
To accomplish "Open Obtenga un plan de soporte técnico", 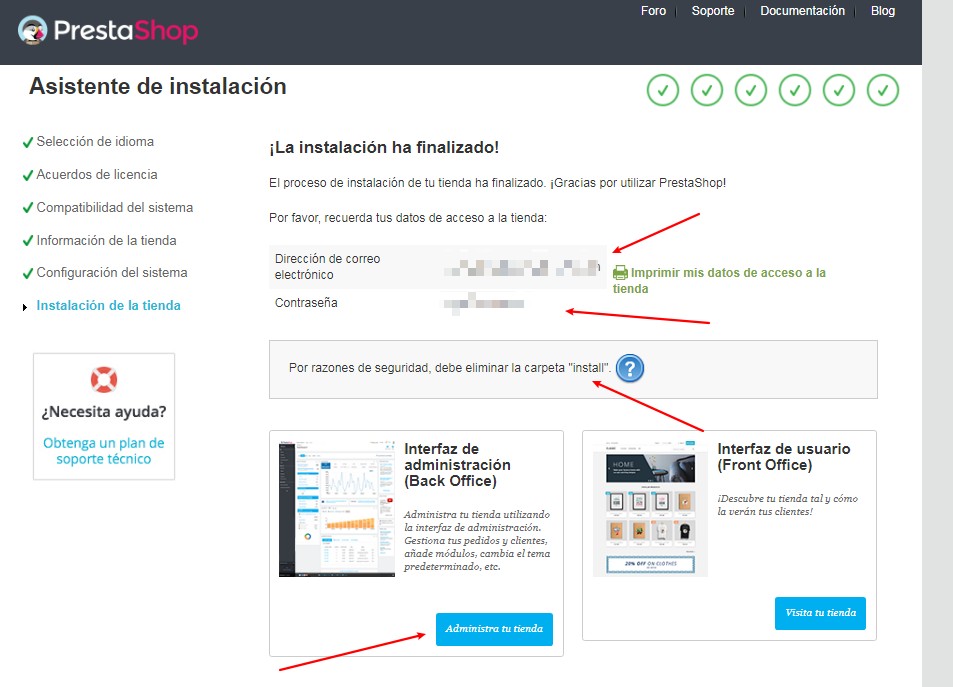I will point(104,450).
